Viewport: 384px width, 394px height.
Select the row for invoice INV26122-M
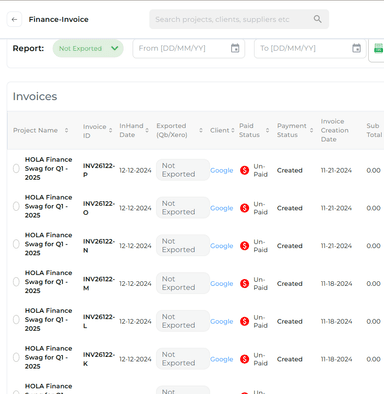[16, 282]
